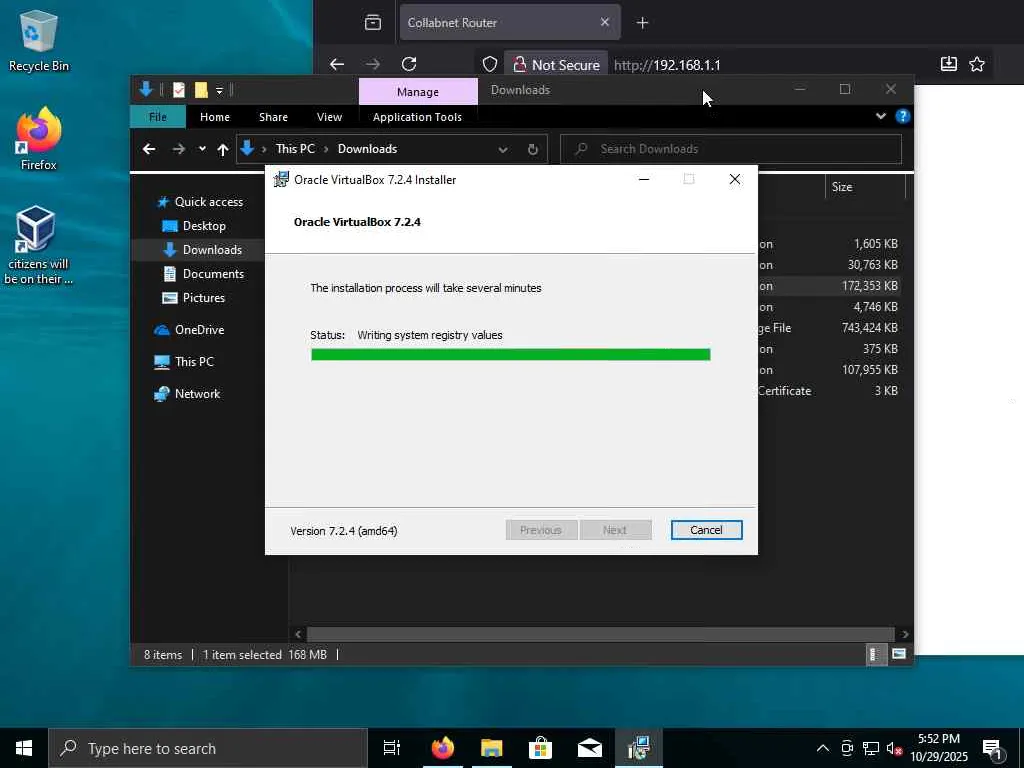This screenshot has height=768, width=1024.
Task: Go up one folder level in Explorer
Action: 223,149
